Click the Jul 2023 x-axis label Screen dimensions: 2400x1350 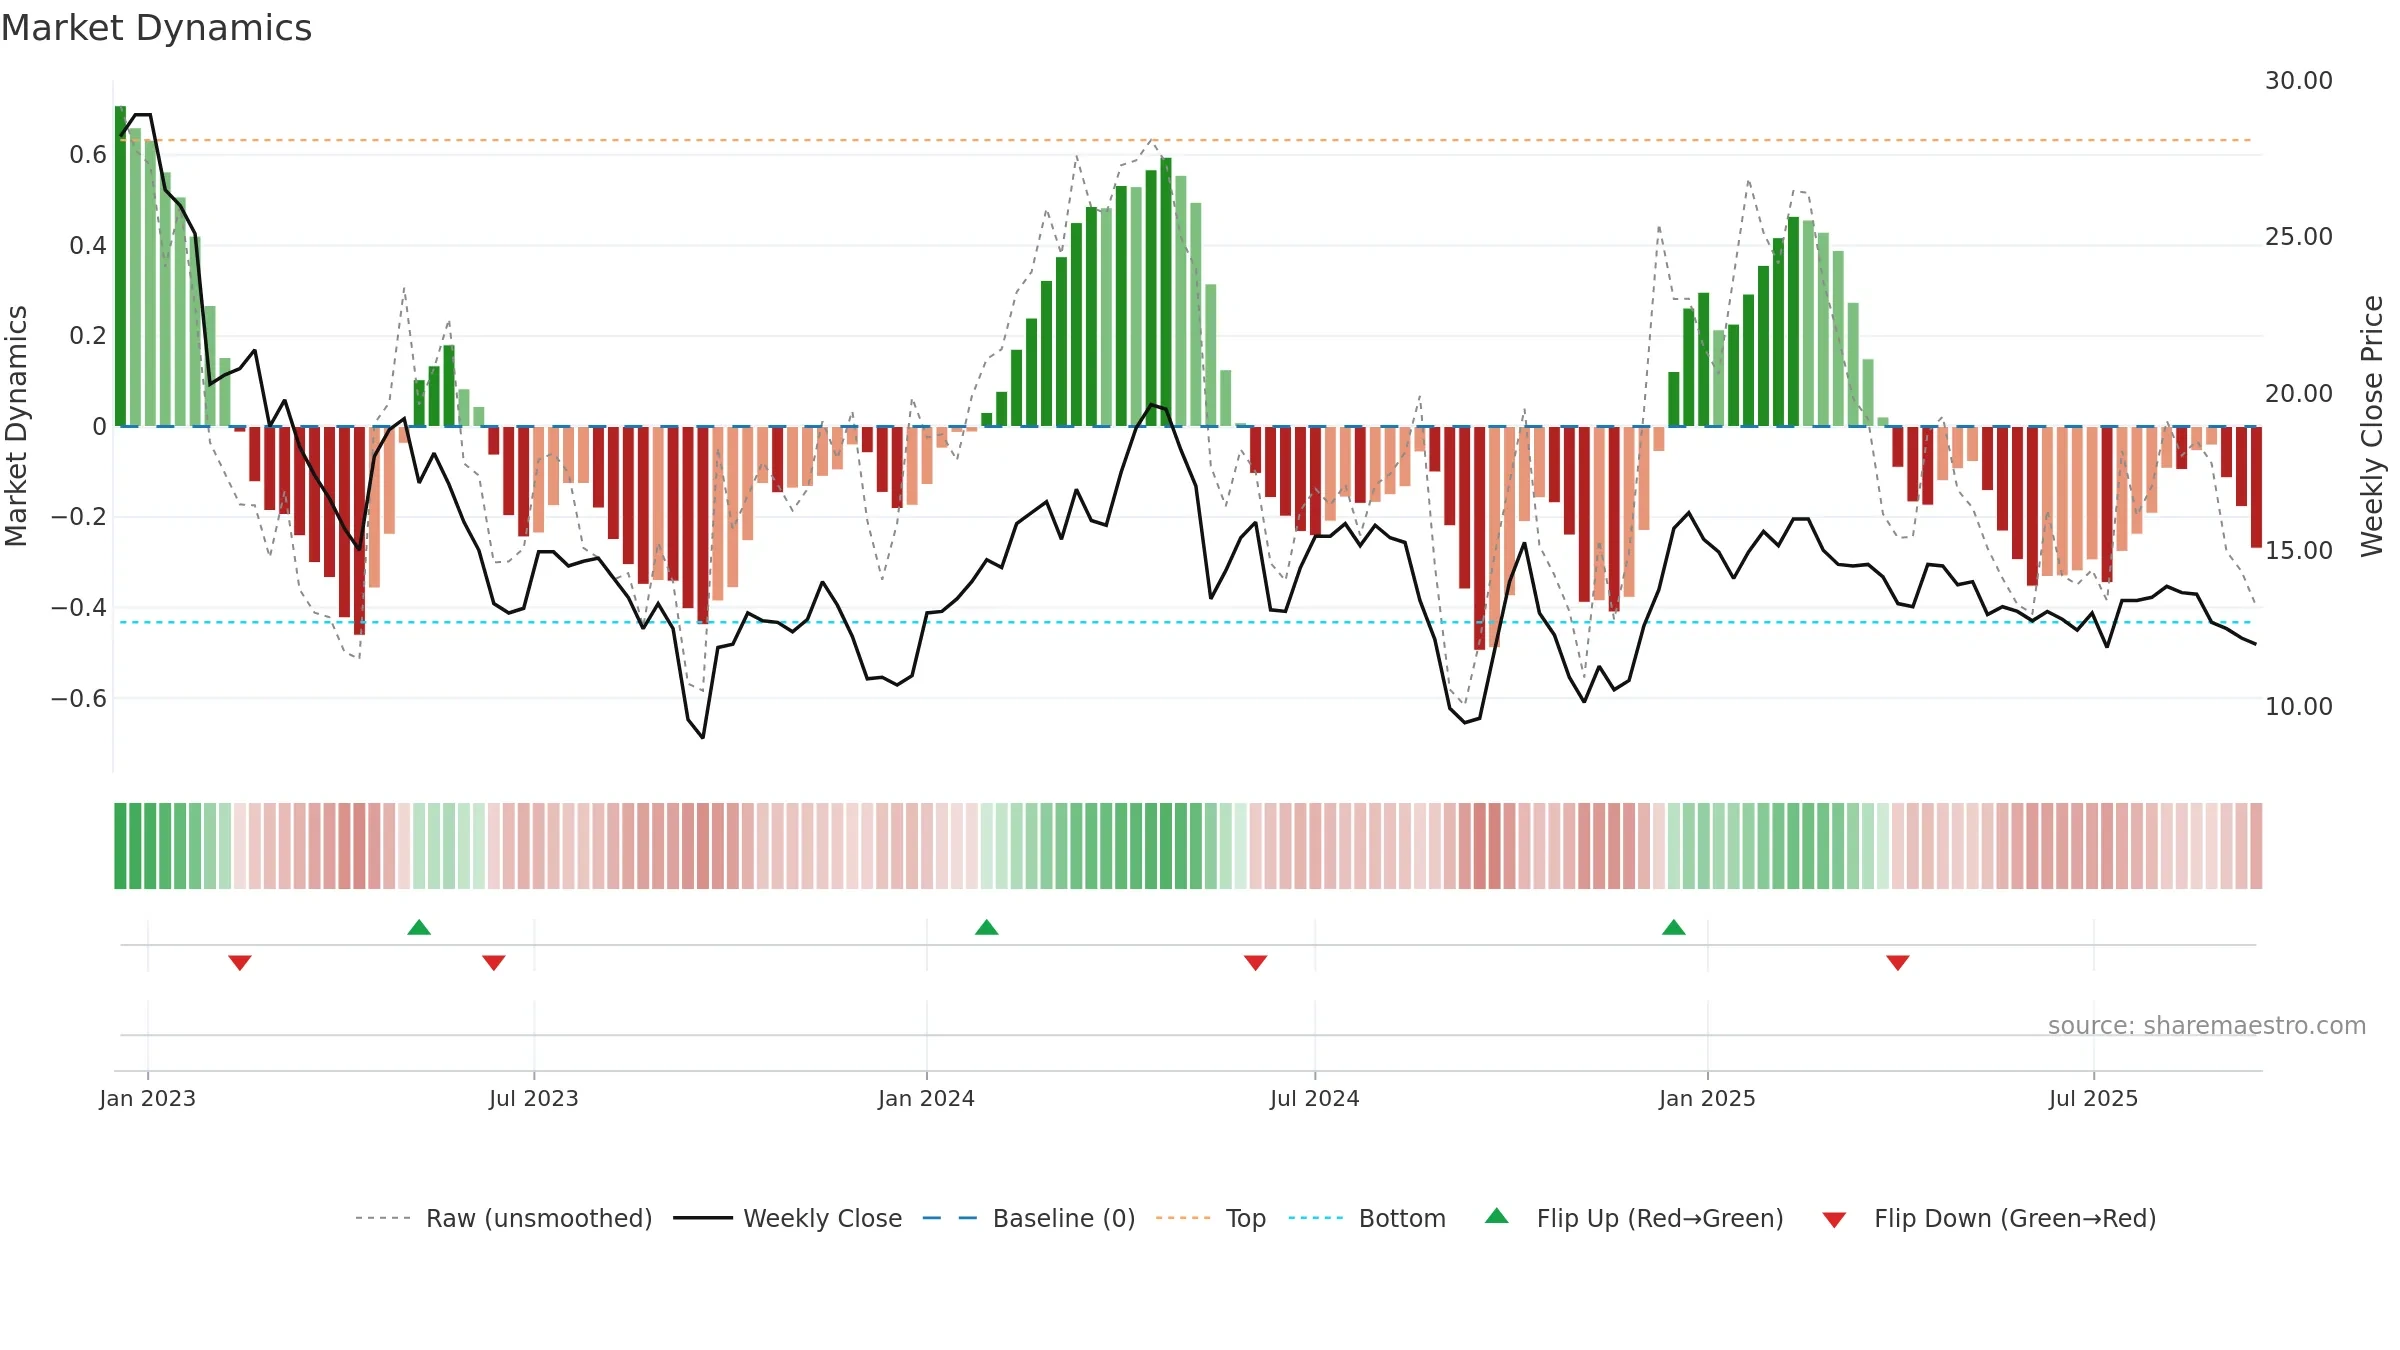(x=533, y=1098)
